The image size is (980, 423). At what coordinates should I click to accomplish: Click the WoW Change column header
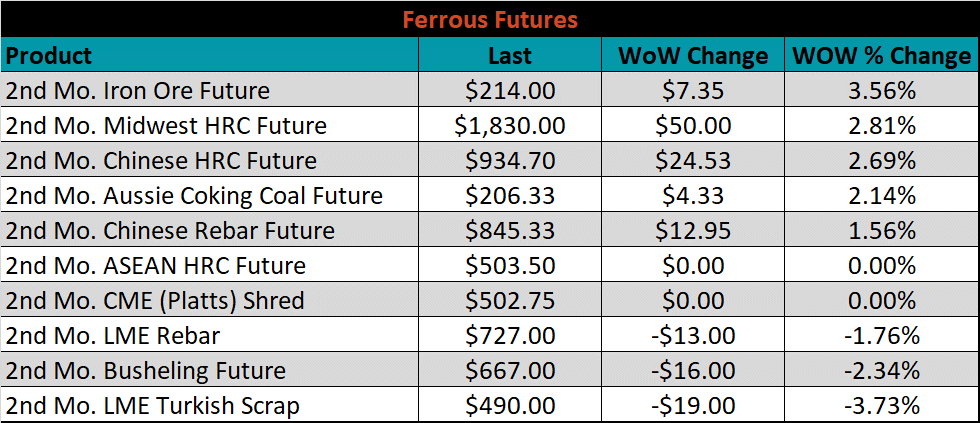point(692,54)
